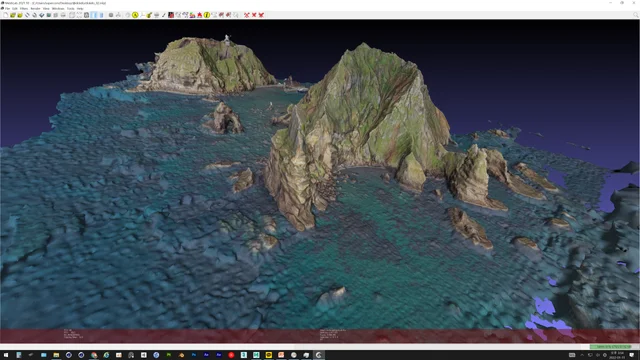The height and width of the screenshot is (360, 640).
Task: Click the red and black square icon
Action: coord(171,15)
